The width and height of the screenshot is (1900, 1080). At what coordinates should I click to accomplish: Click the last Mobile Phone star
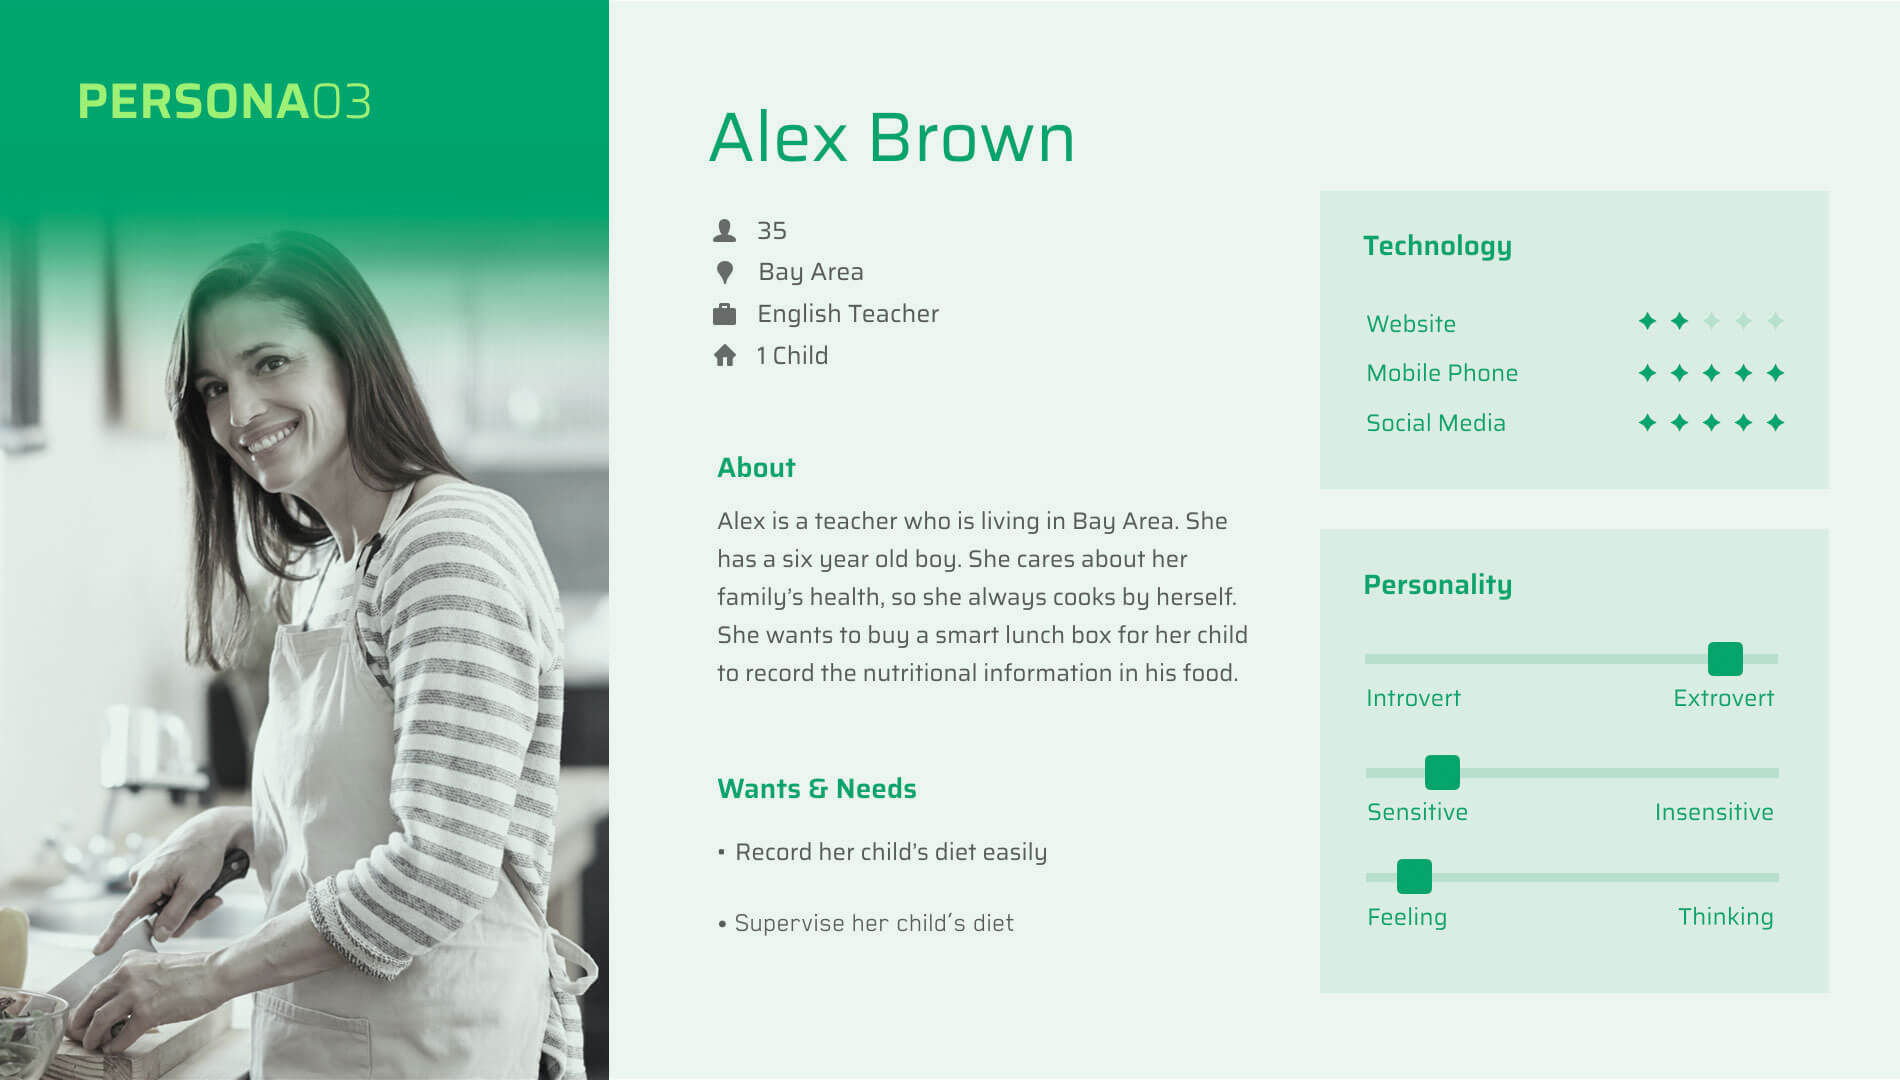[x=1775, y=373]
